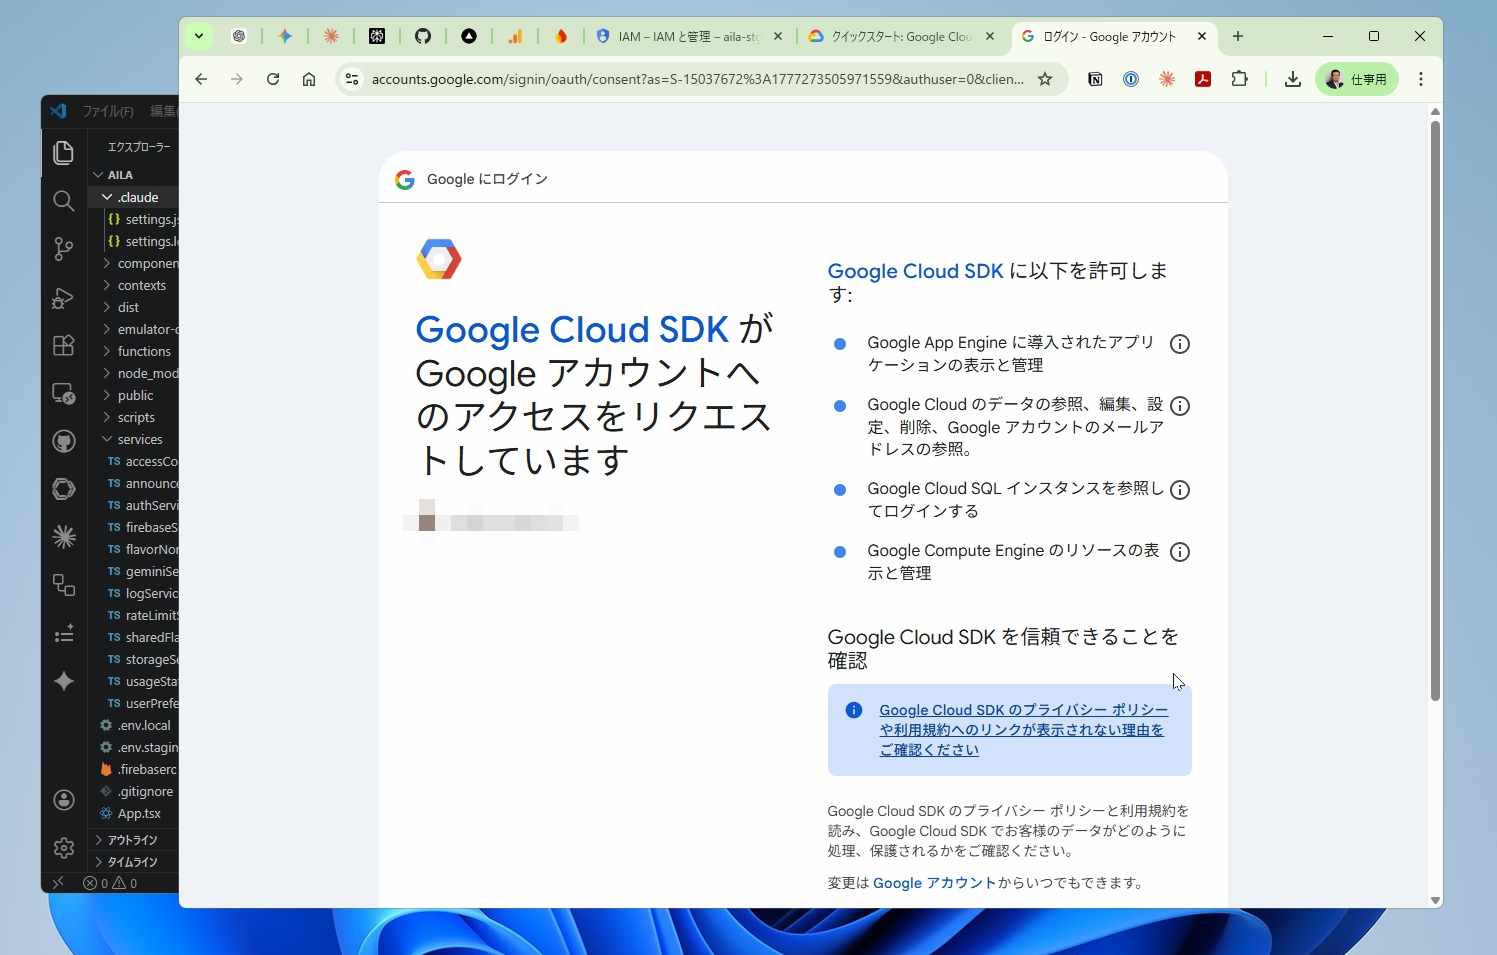Open the Source Control view in VS Code
This screenshot has height=955, width=1497.
pyautogui.click(x=63, y=249)
